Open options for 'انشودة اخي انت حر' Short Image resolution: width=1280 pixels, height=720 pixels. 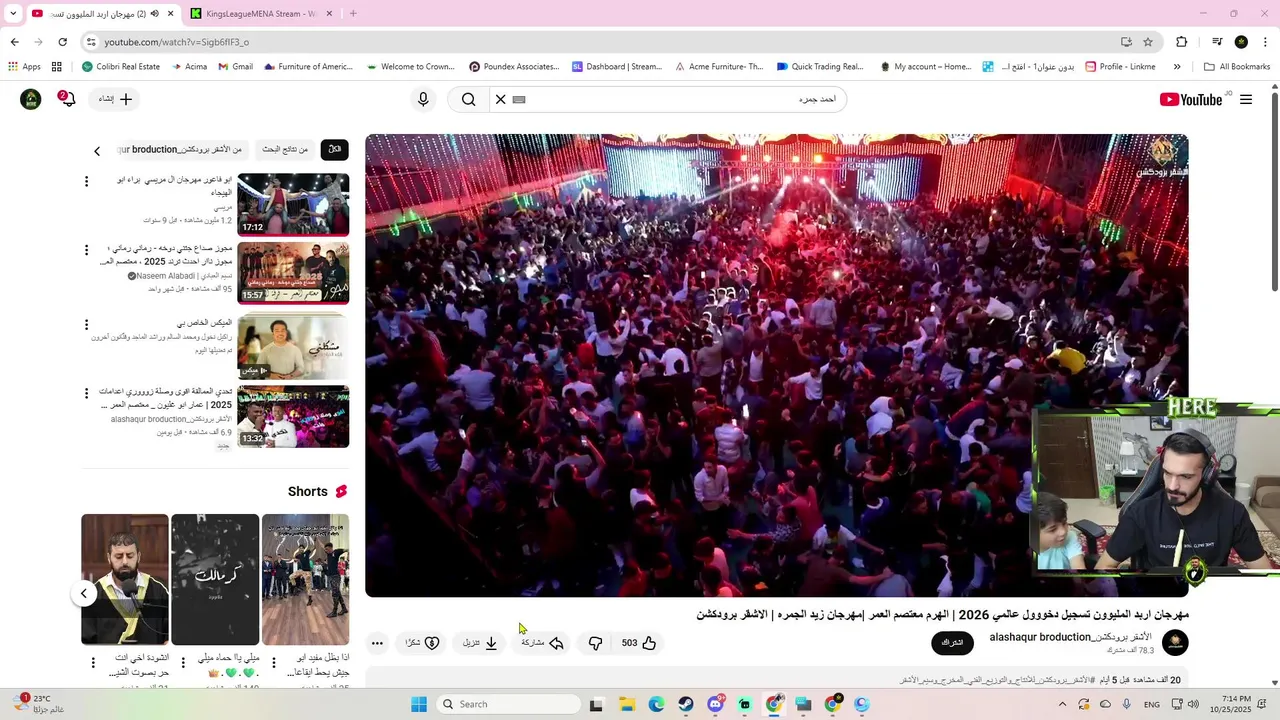93,663
